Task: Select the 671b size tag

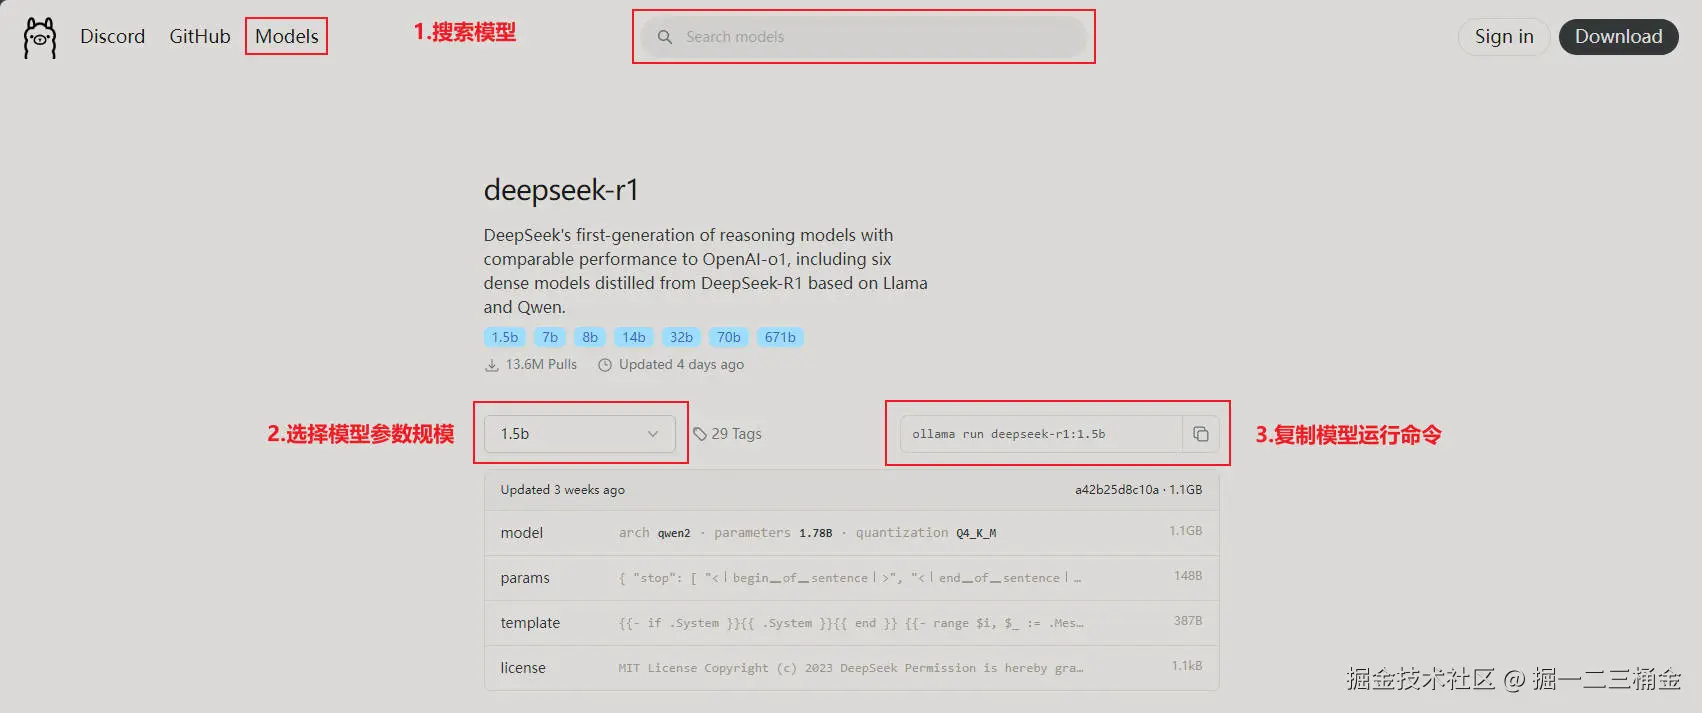Action: click(780, 337)
